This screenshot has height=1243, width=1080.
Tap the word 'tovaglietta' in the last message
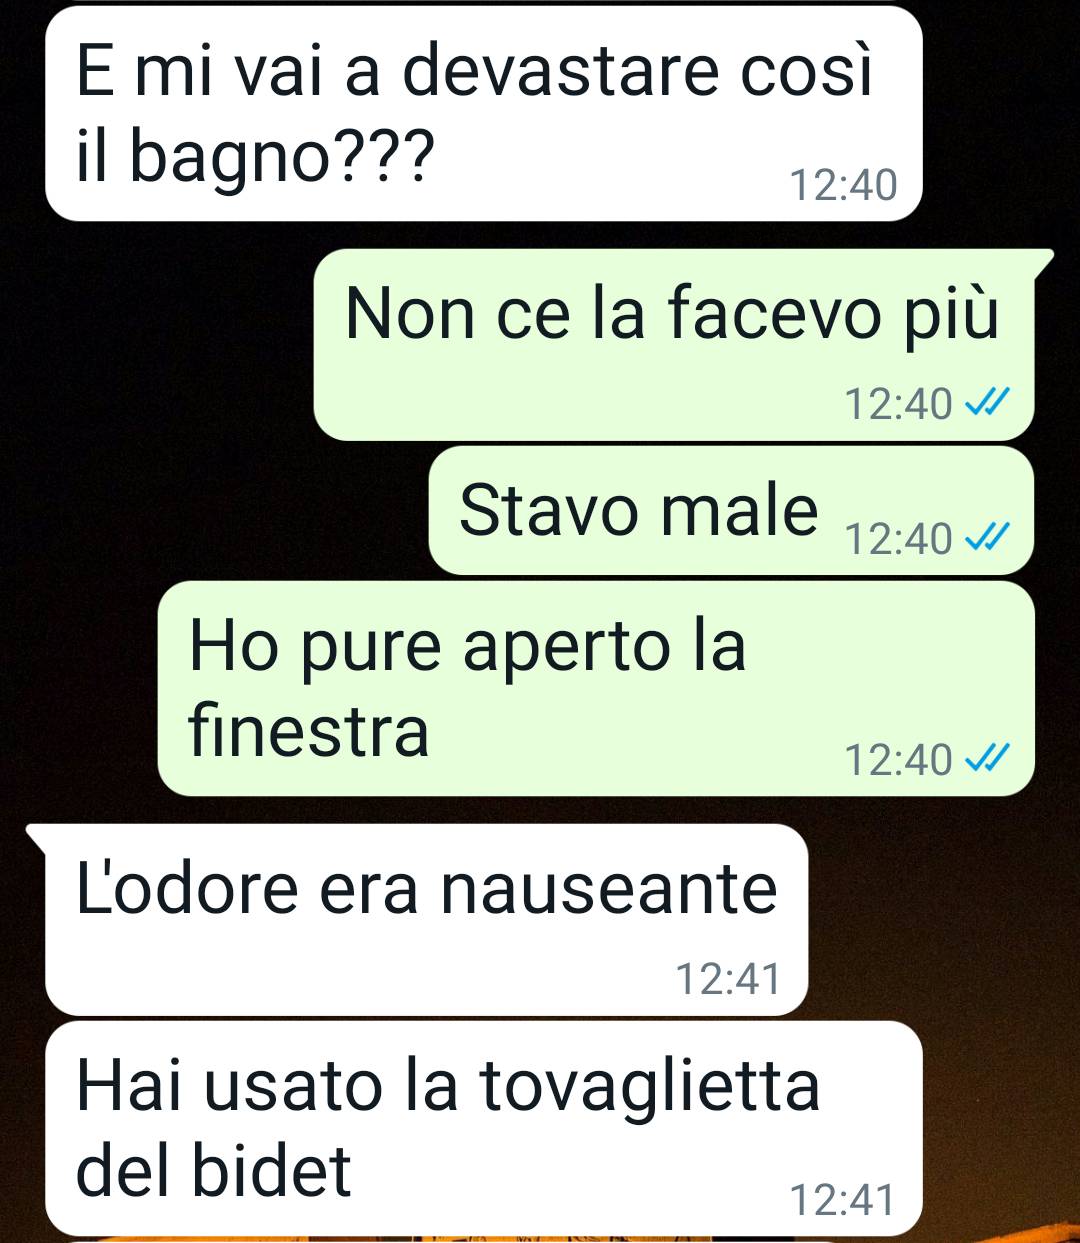[x=650, y=1086]
